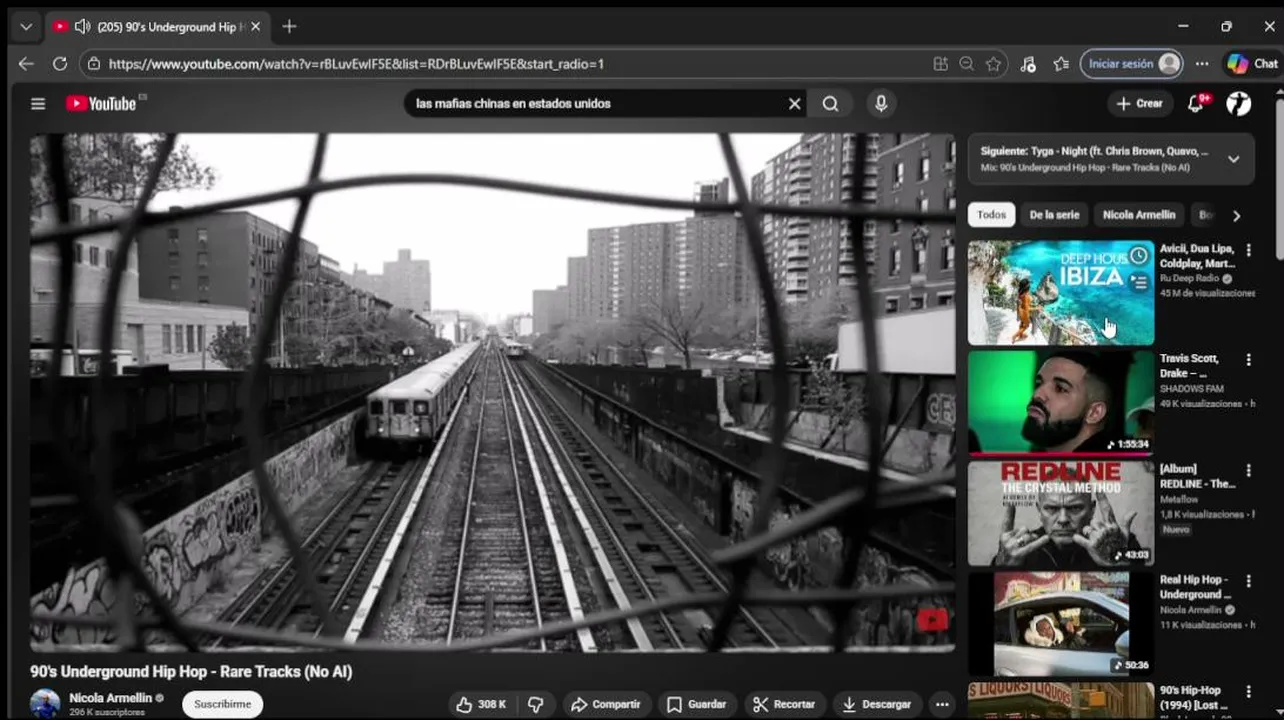This screenshot has width=1284, height=720.
Task: Open Copilot Chat in the browser
Action: [x=1253, y=63]
